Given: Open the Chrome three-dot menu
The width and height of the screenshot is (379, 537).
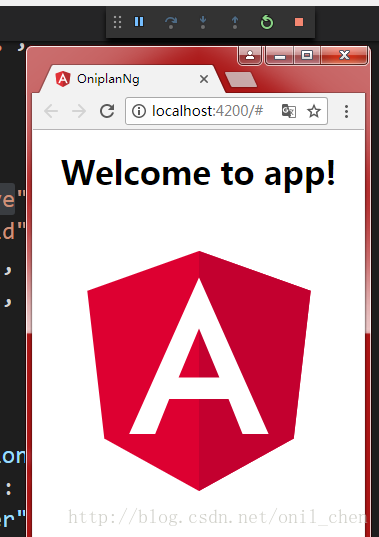Looking at the screenshot, I should coord(346,111).
